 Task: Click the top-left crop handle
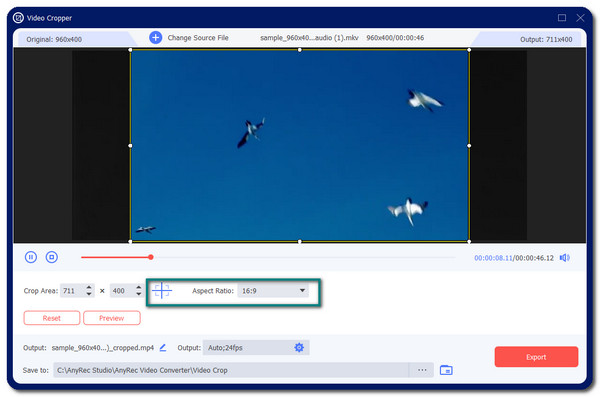coord(130,50)
